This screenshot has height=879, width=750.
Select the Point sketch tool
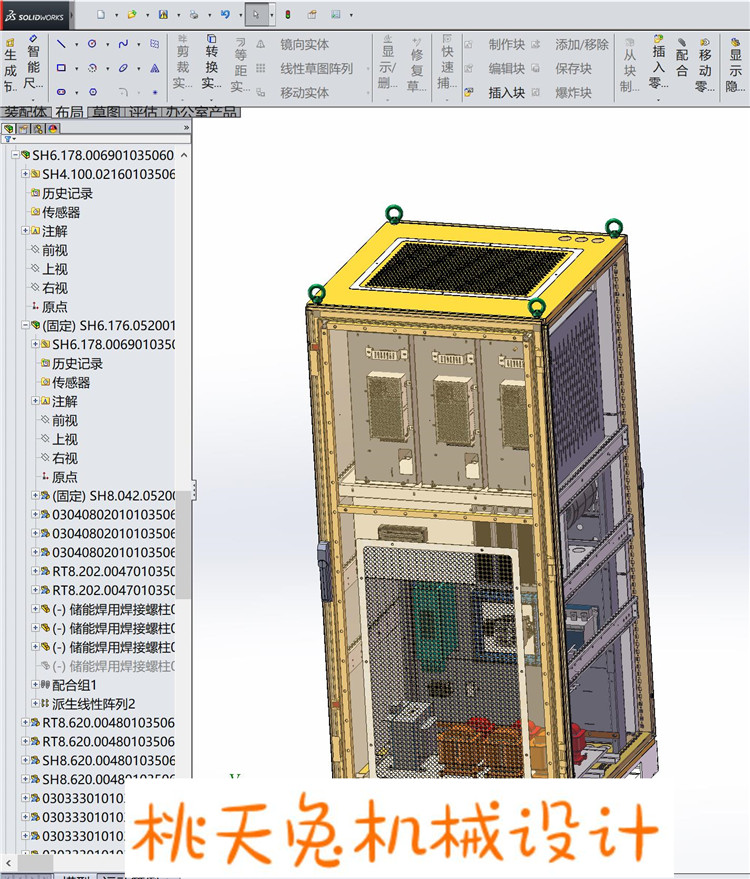point(155,92)
